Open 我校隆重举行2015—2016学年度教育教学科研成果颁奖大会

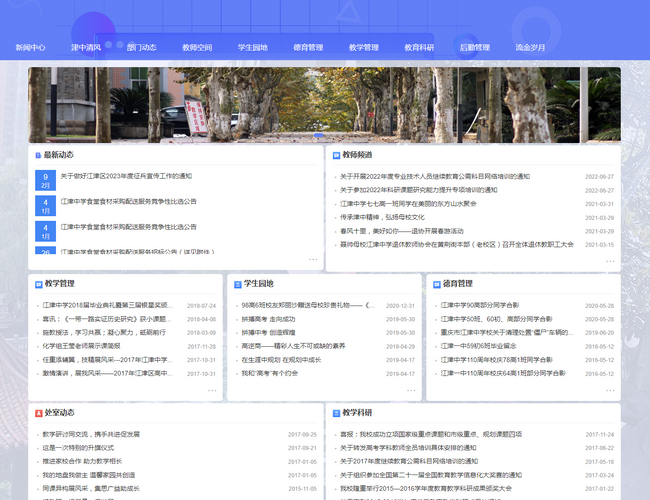coord(426,488)
